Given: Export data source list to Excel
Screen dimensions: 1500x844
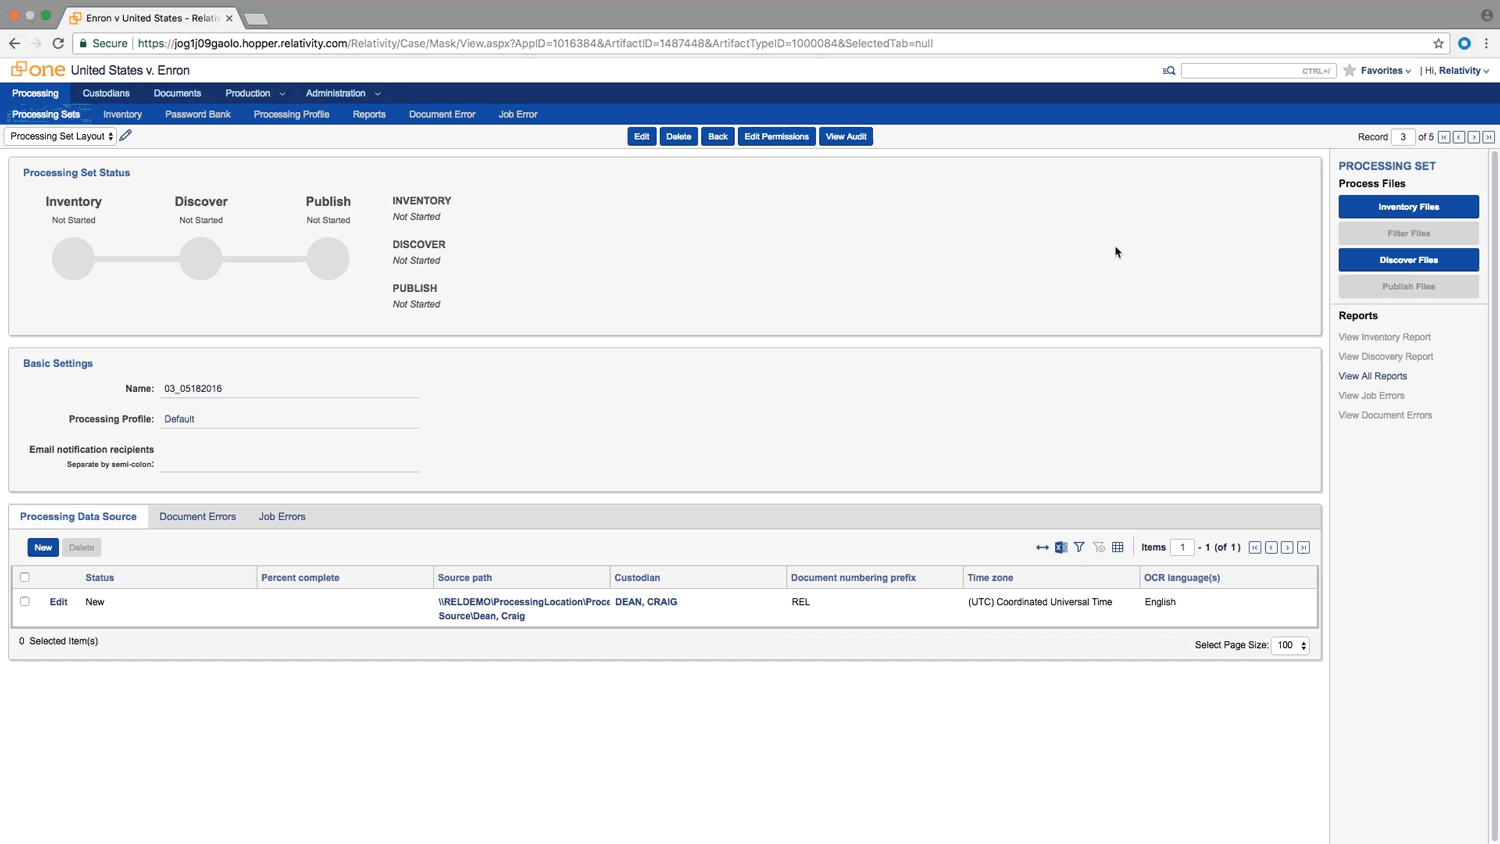Looking at the screenshot, I should (x=1061, y=547).
